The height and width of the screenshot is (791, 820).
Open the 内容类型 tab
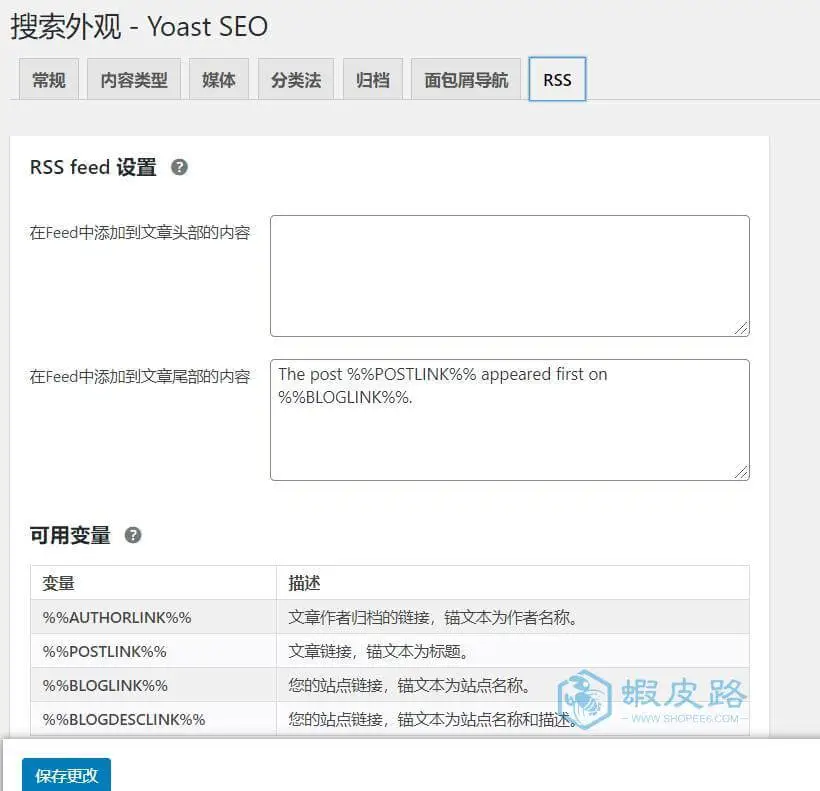[x=134, y=79]
